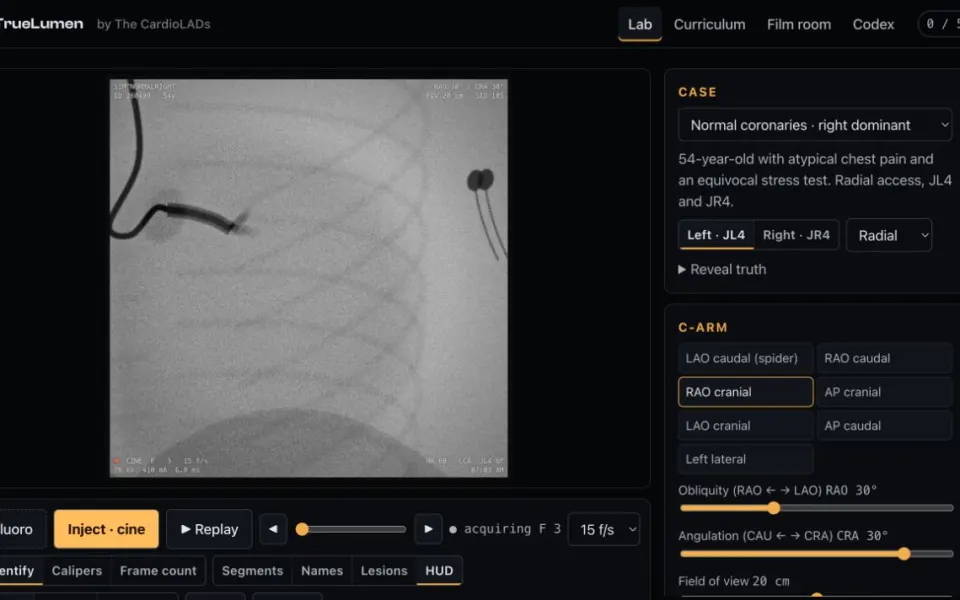Open the 15 f/s frame rate dropdown
960x600 pixels.
(x=604, y=530)
